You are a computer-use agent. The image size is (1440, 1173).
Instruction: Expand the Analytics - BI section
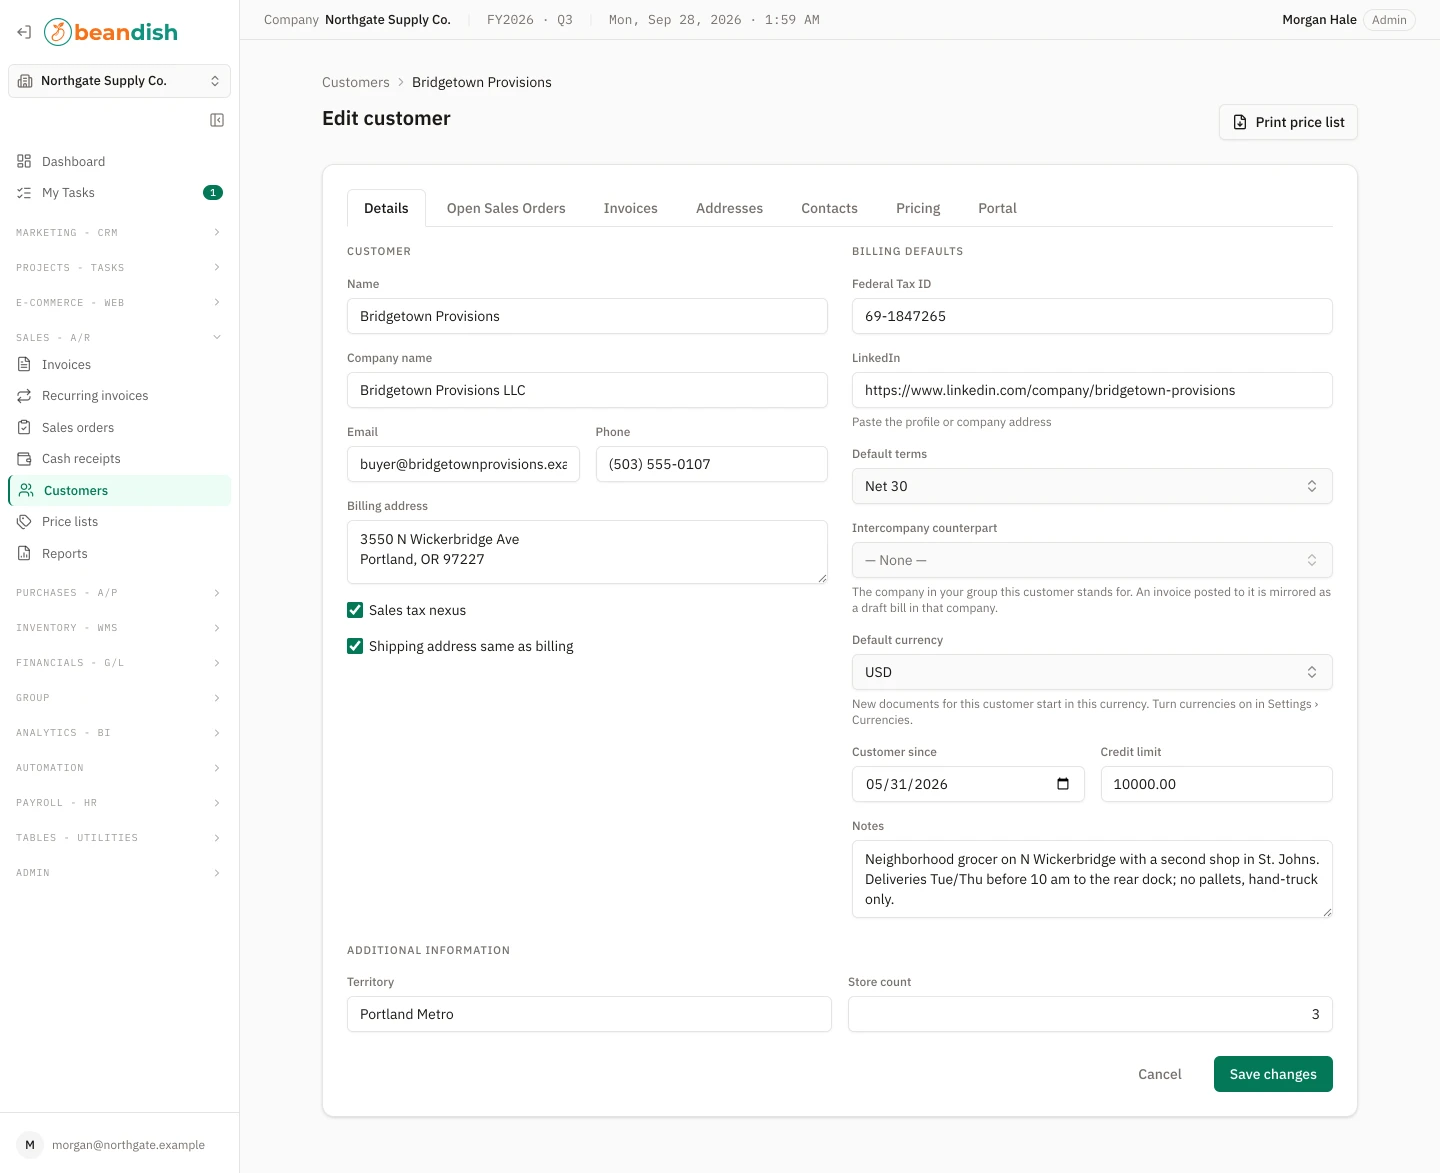click(119, 733)
